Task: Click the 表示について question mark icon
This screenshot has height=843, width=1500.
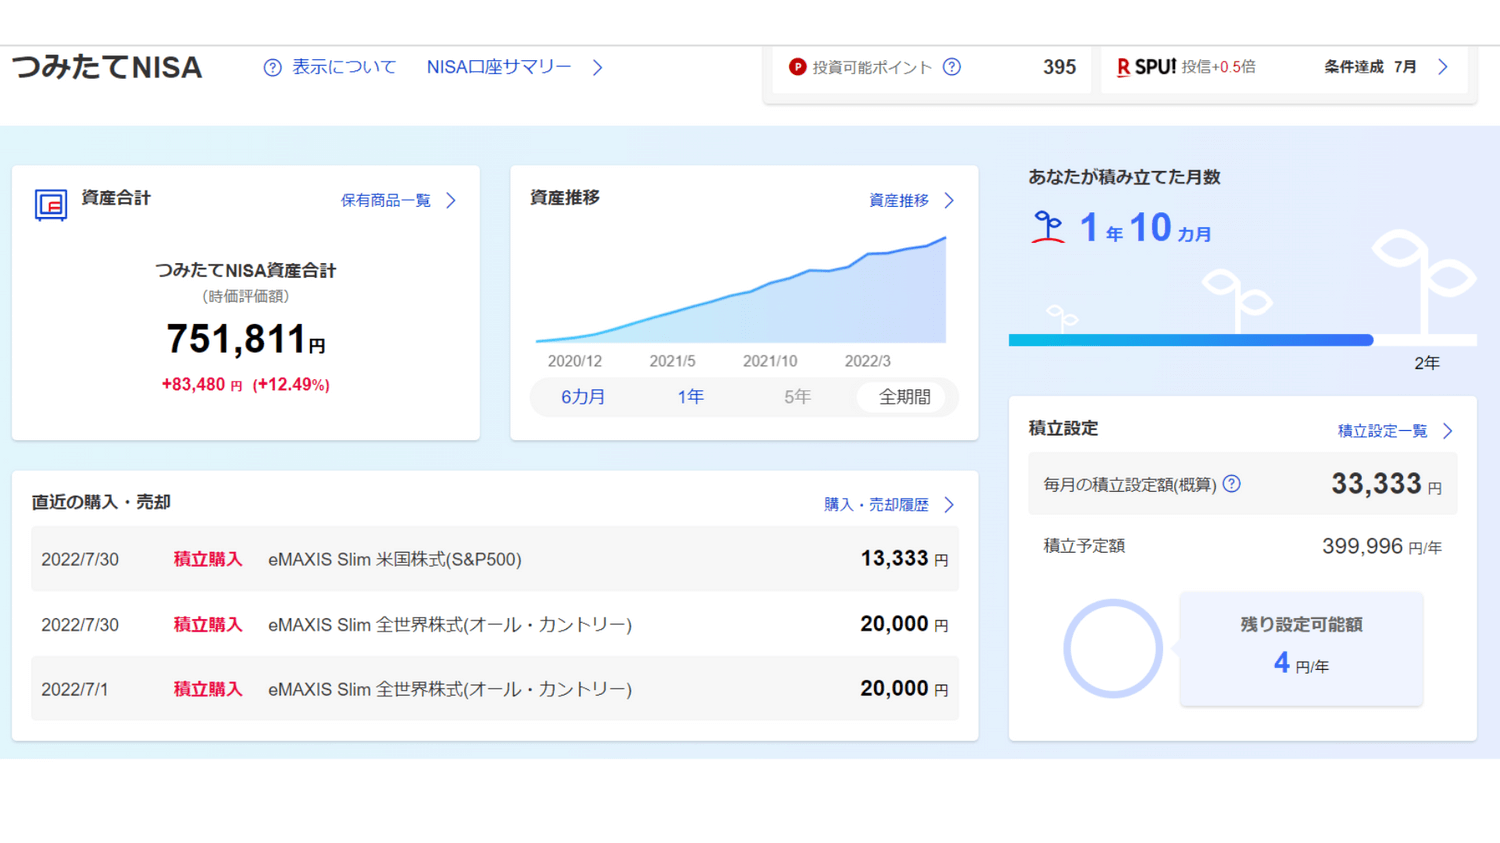Action: pos(272,67)
